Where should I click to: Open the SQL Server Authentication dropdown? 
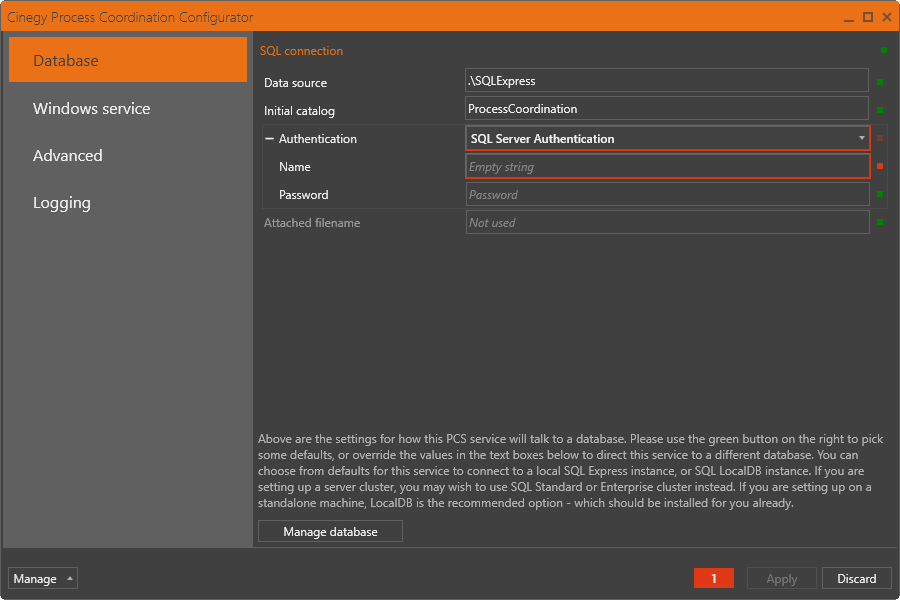(x=668, y=138)
